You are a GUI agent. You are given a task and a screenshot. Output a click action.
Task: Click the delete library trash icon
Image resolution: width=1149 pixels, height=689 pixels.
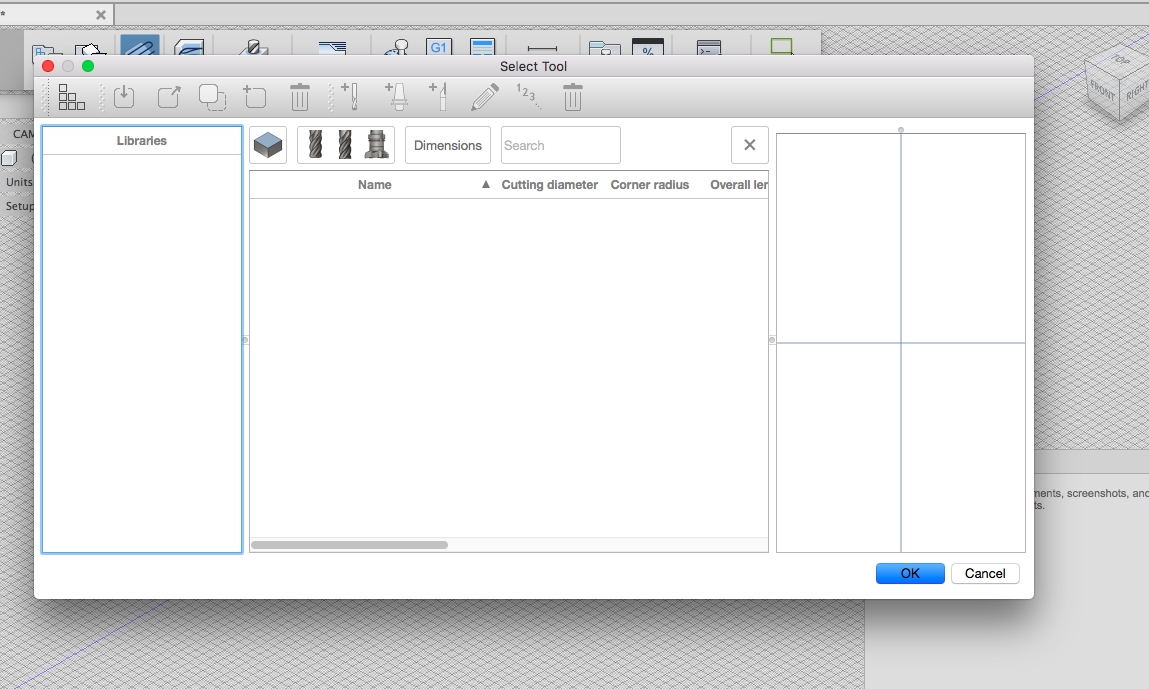point(300,97)
